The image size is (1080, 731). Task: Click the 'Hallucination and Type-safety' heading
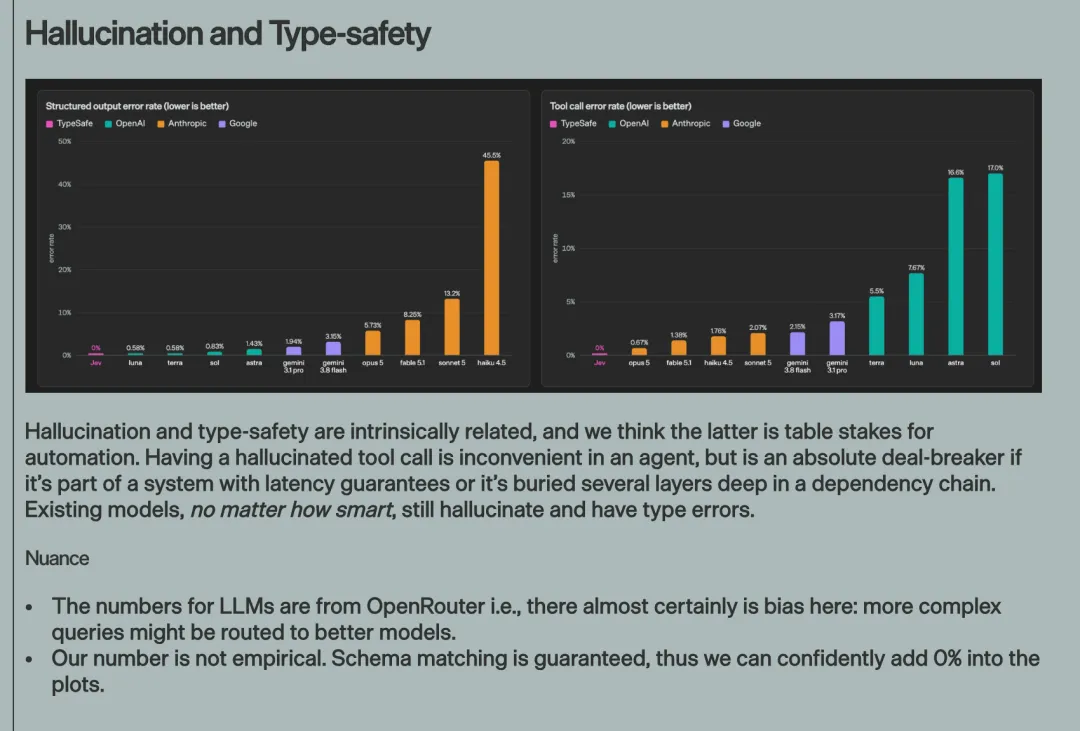point(228,33)
